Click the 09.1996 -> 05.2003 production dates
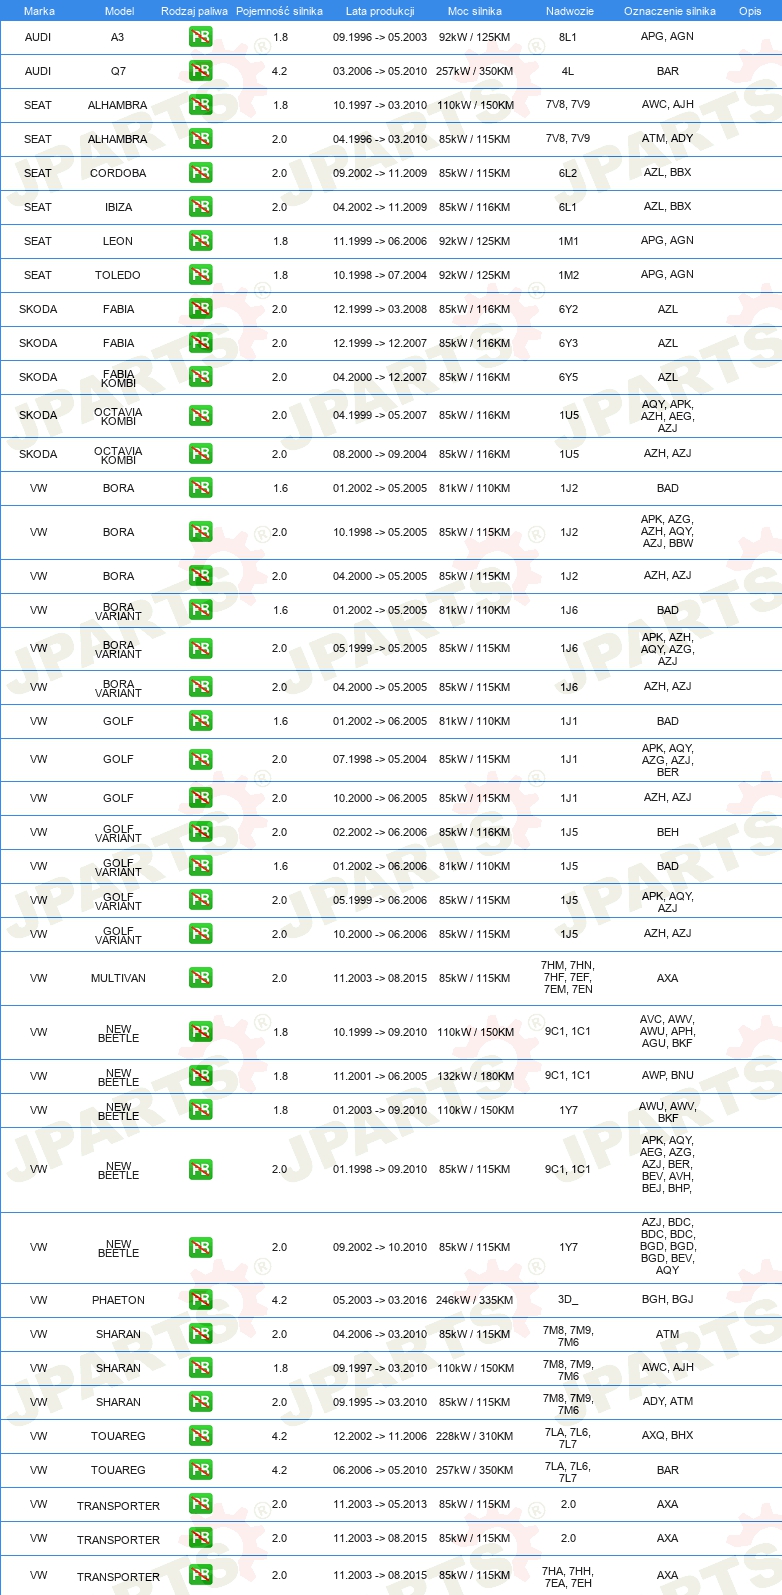This screenshot has width=782, height=1595. (380, 37)
